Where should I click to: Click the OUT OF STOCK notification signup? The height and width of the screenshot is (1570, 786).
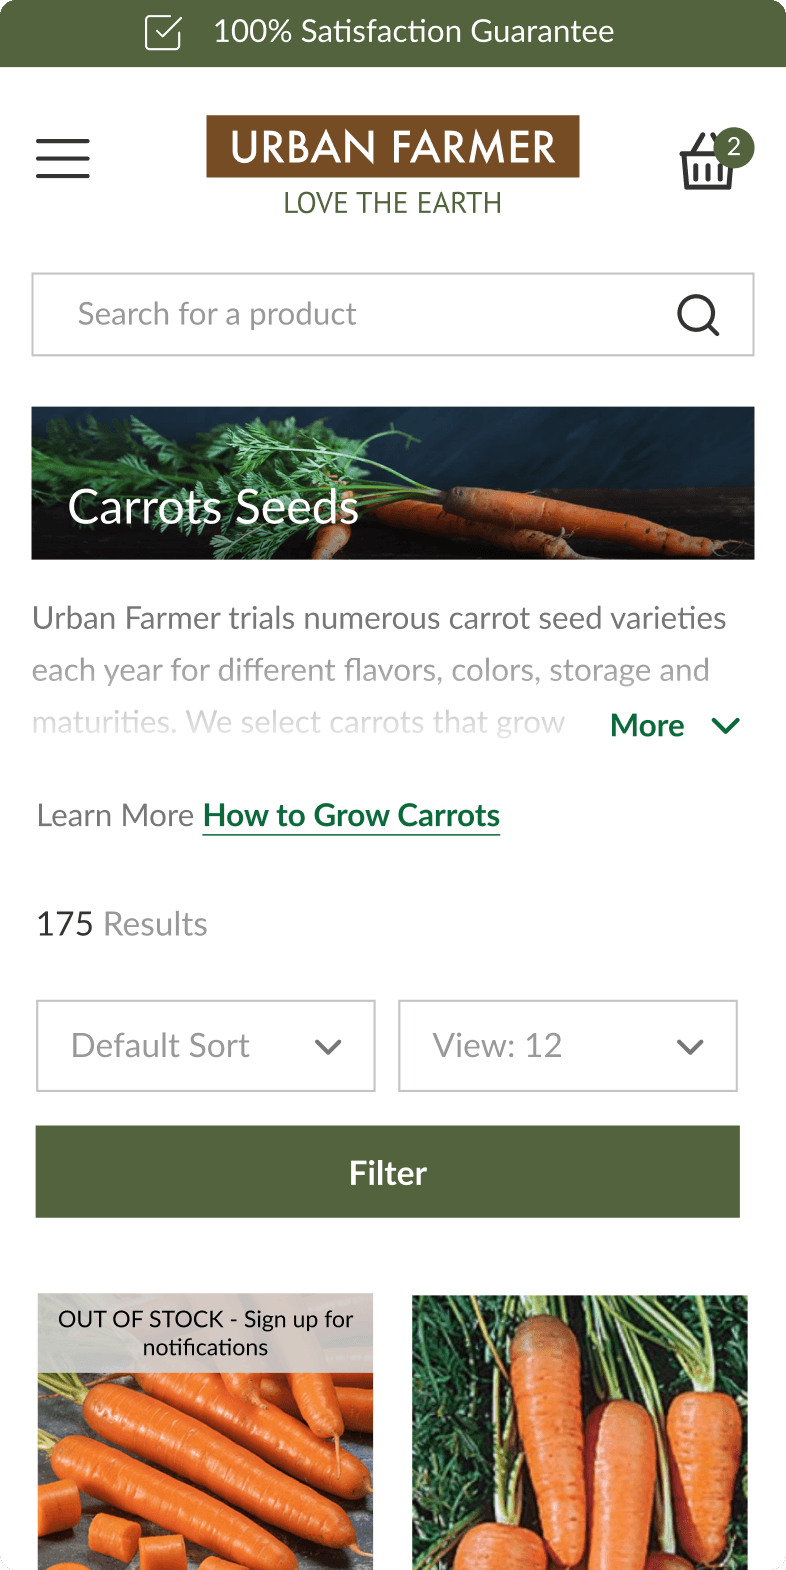205,1333
